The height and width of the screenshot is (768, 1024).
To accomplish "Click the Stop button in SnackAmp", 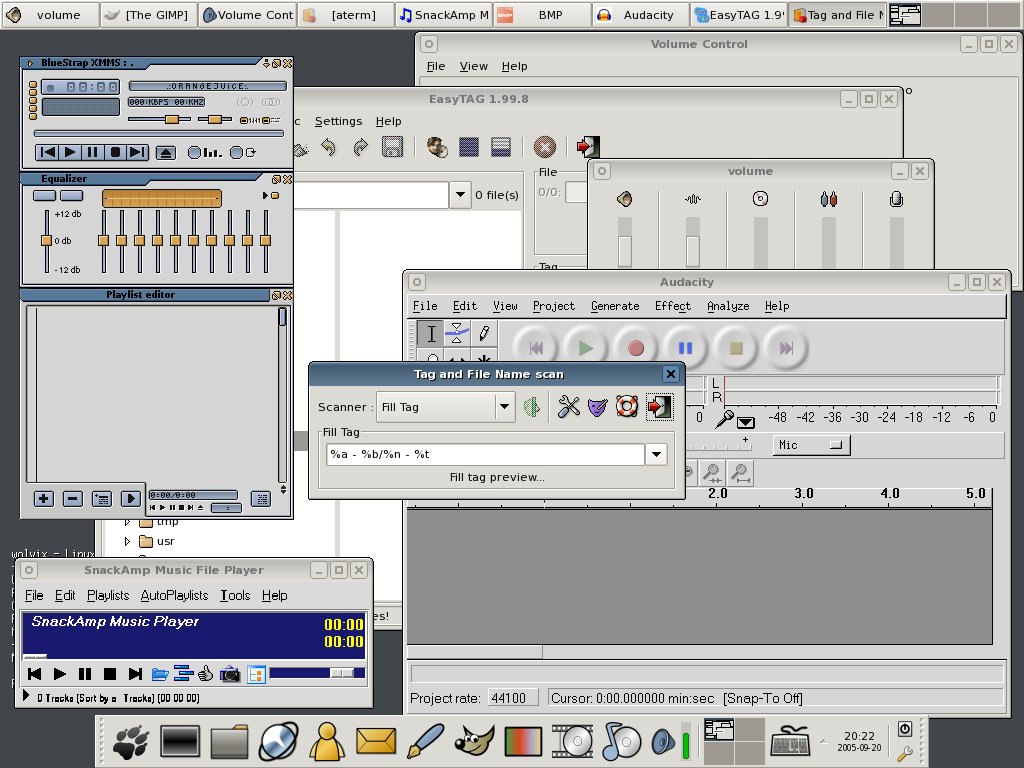I will pyautogui.click(x=110, y=674).
